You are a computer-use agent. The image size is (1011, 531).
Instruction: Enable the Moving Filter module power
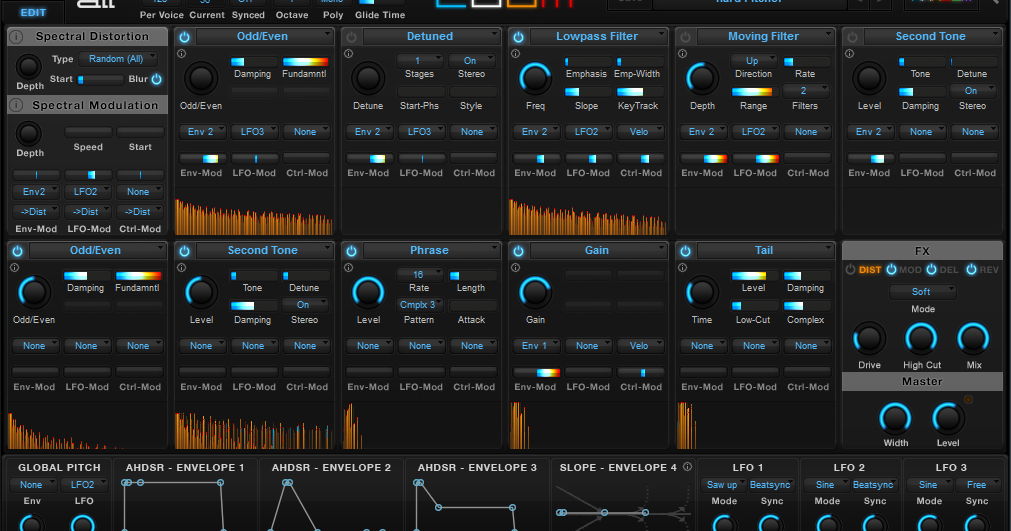coord(685,37)
